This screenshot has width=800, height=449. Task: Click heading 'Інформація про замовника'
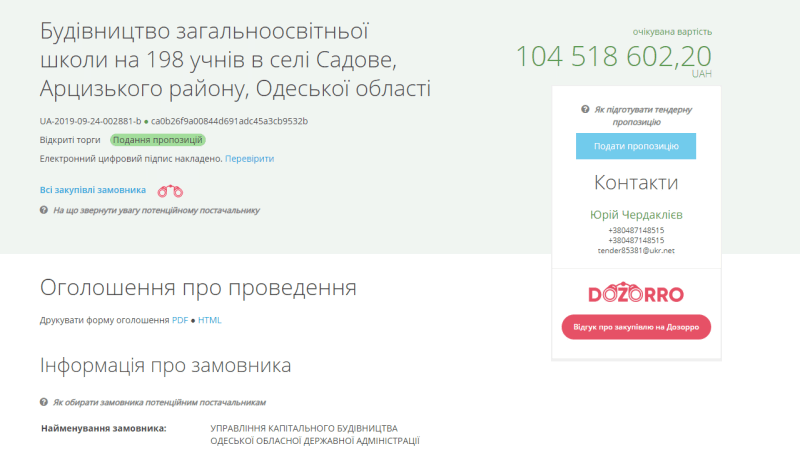165,365
